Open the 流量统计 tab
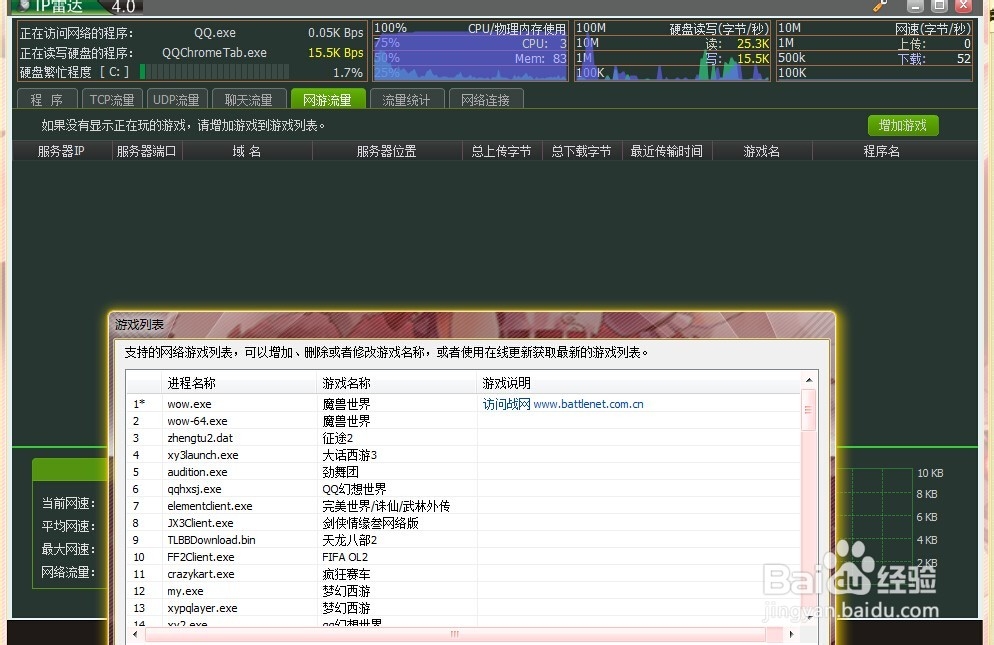 tap(406, 100)
